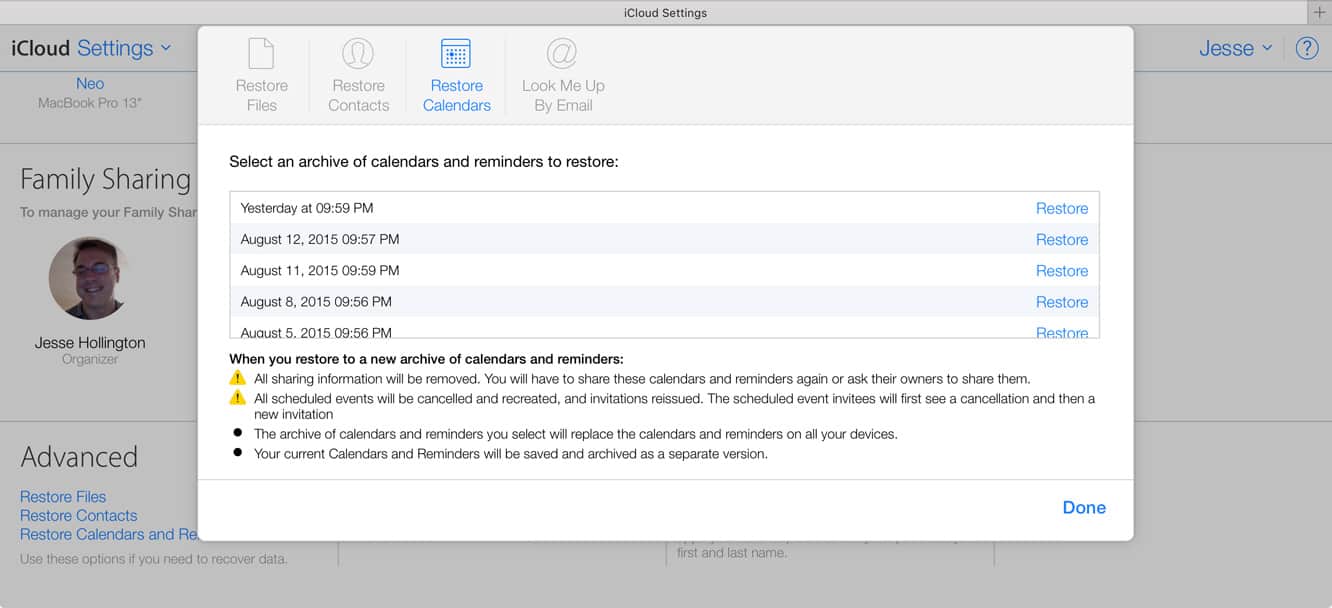The height and width of the screenshot is (608, 1332).
Task: Click the Advanced section heading
Action: [79, 457]
